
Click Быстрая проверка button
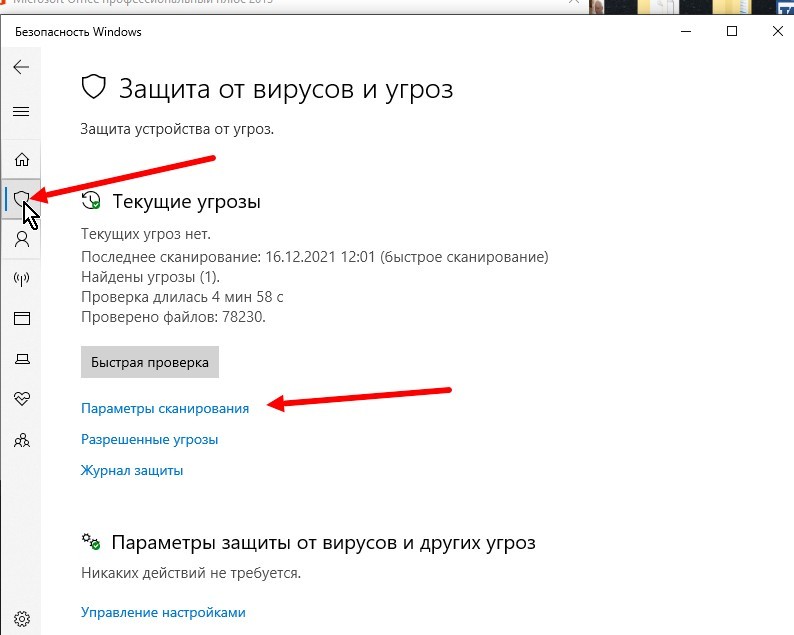(x=150, y=362)
